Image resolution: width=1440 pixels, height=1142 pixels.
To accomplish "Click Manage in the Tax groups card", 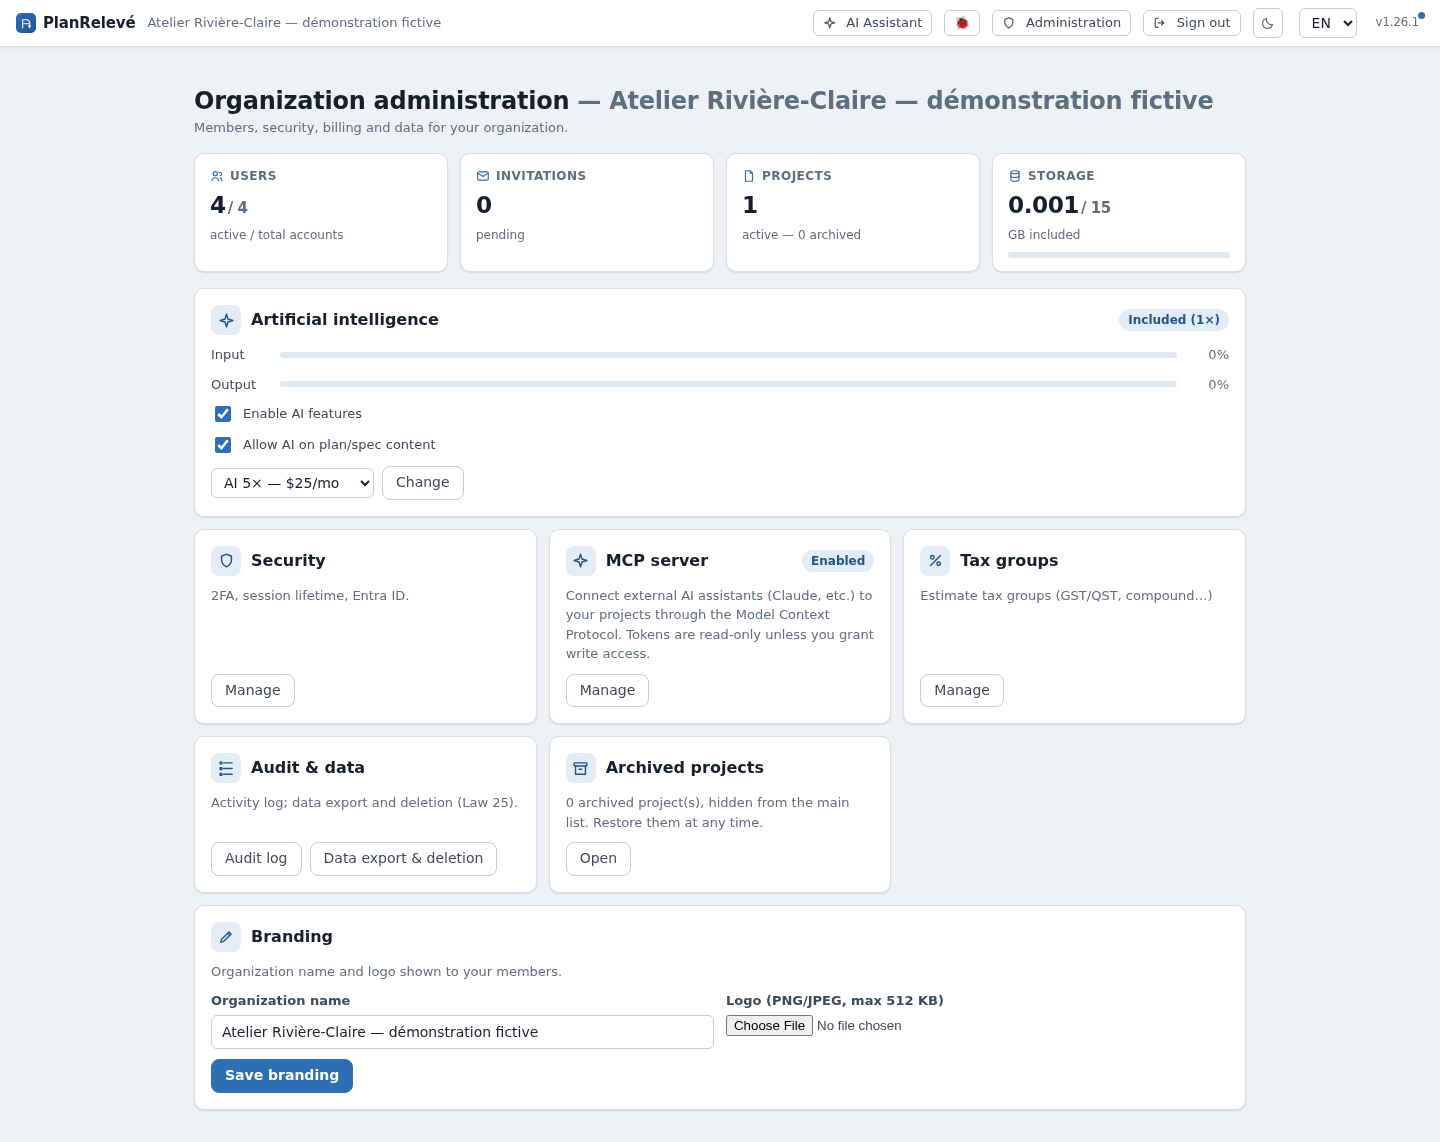I will click(962, 691).
